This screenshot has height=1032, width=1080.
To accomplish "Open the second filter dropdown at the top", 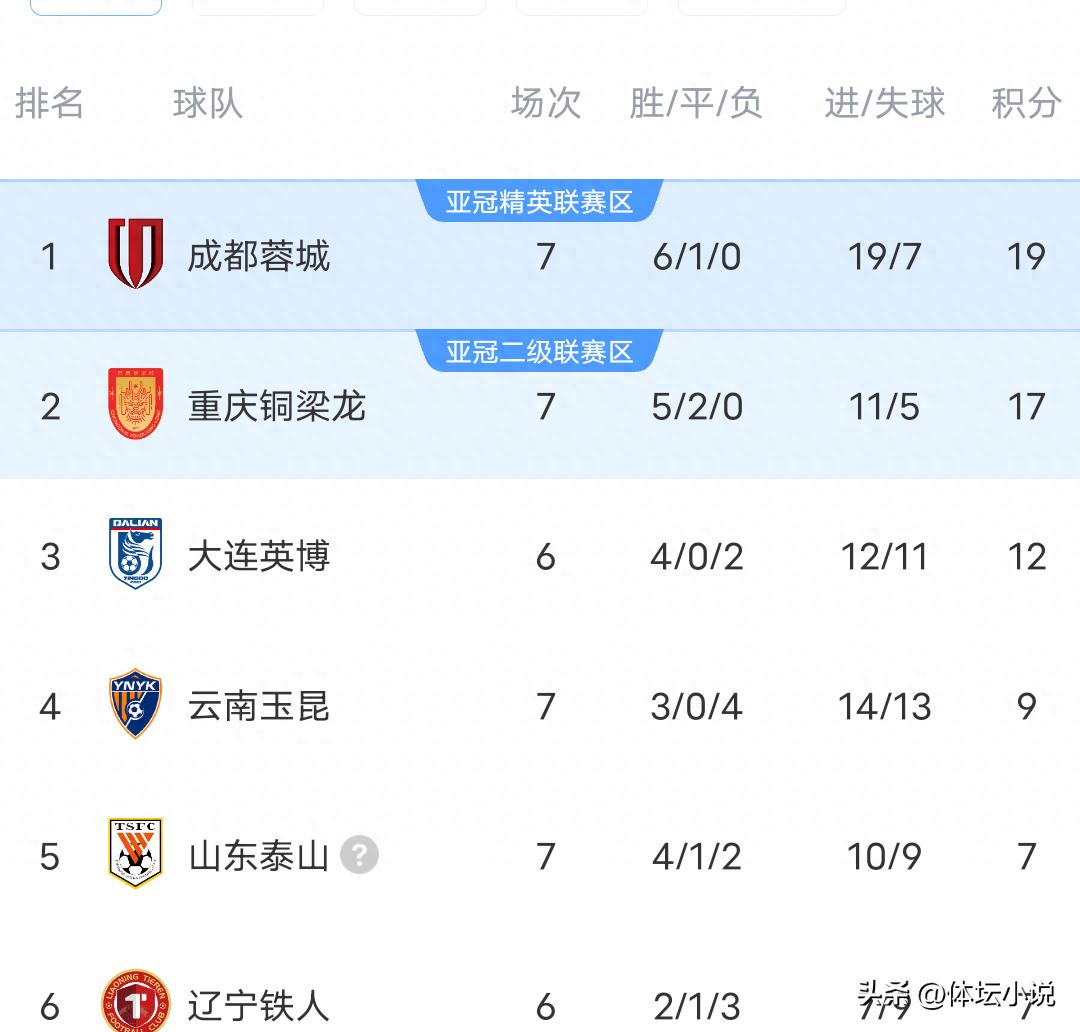I will pos(257,4).
